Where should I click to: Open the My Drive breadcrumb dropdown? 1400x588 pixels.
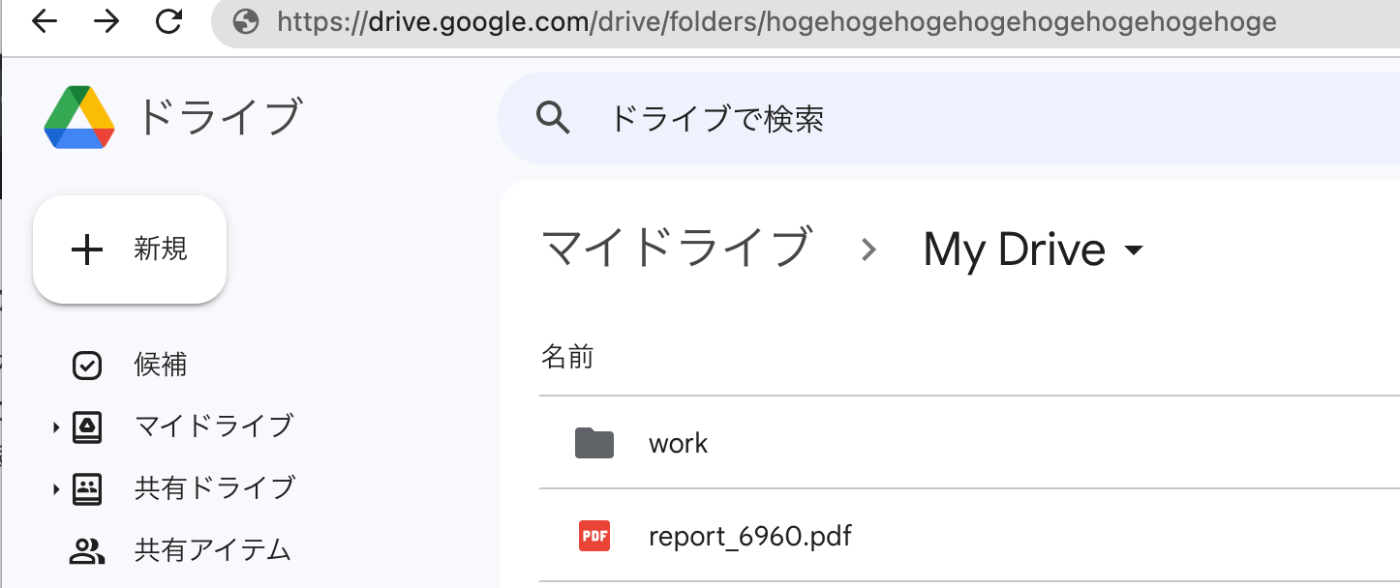[x=1135, y=250]
